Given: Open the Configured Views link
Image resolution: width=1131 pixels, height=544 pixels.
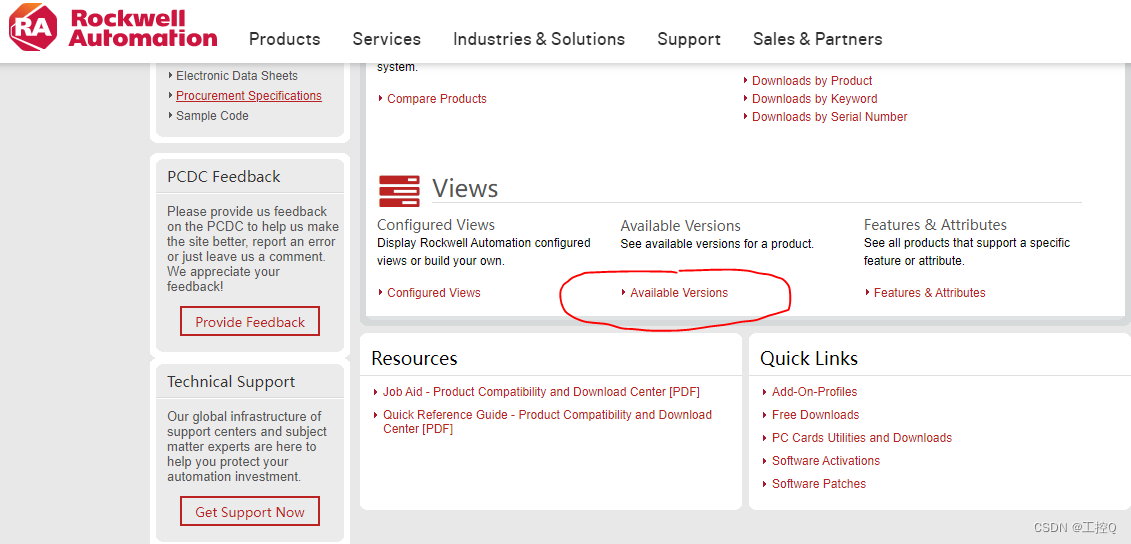Looking at the screenshot, I should (x=434, y=293).
